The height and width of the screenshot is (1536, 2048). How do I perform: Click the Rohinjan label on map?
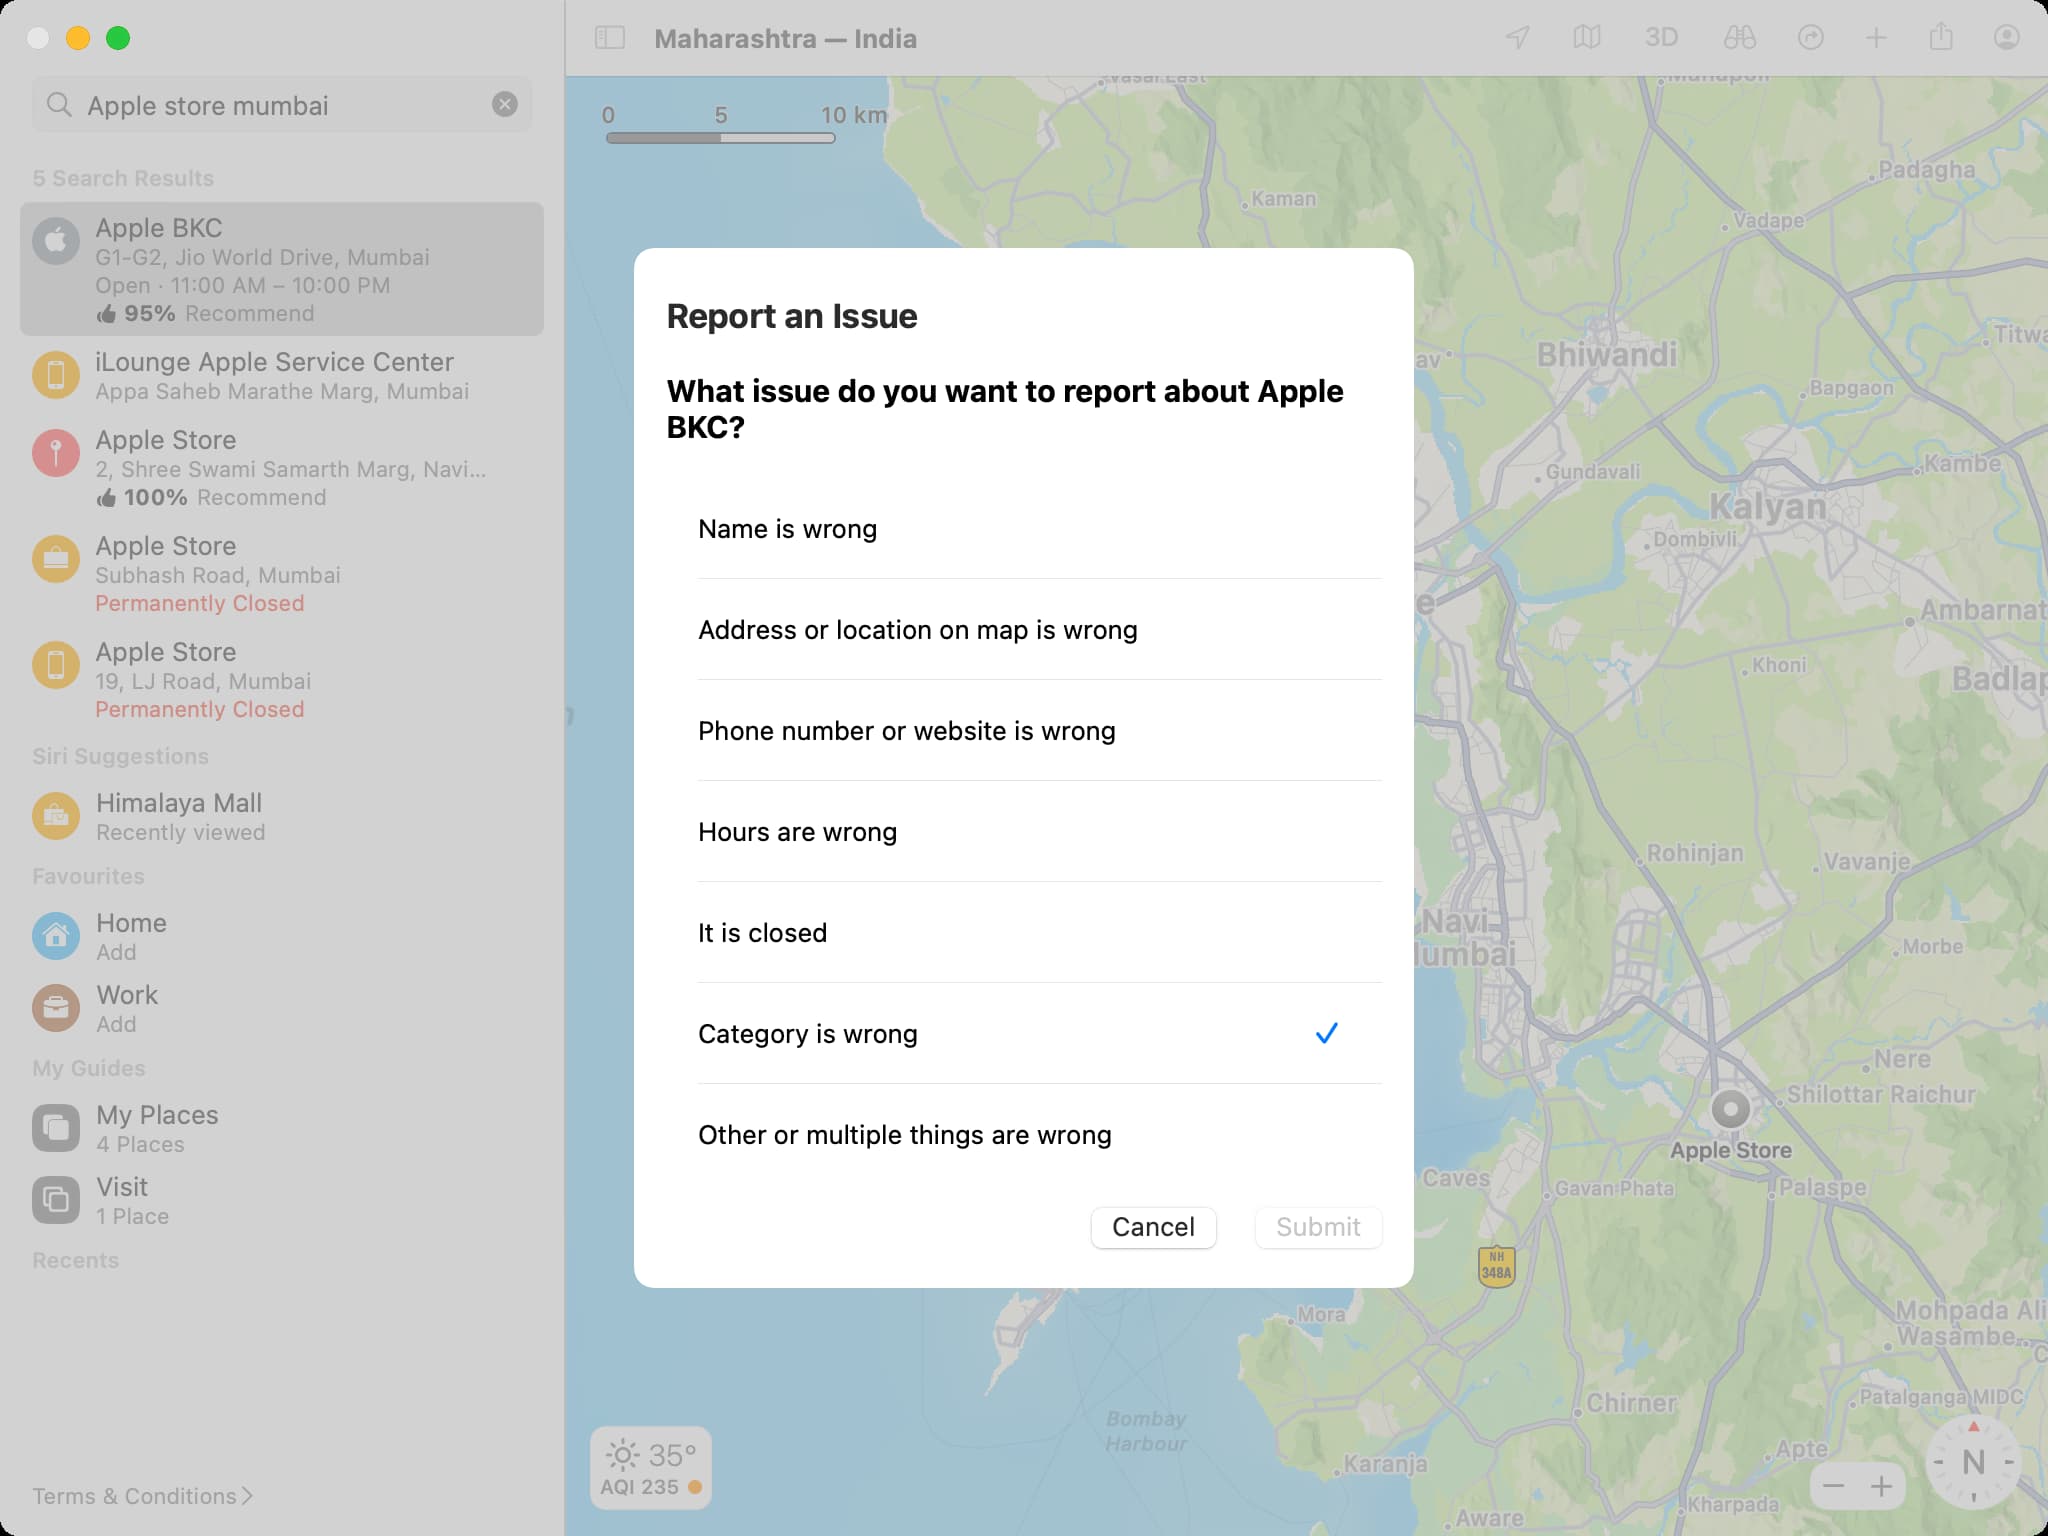click(1695, 853)
